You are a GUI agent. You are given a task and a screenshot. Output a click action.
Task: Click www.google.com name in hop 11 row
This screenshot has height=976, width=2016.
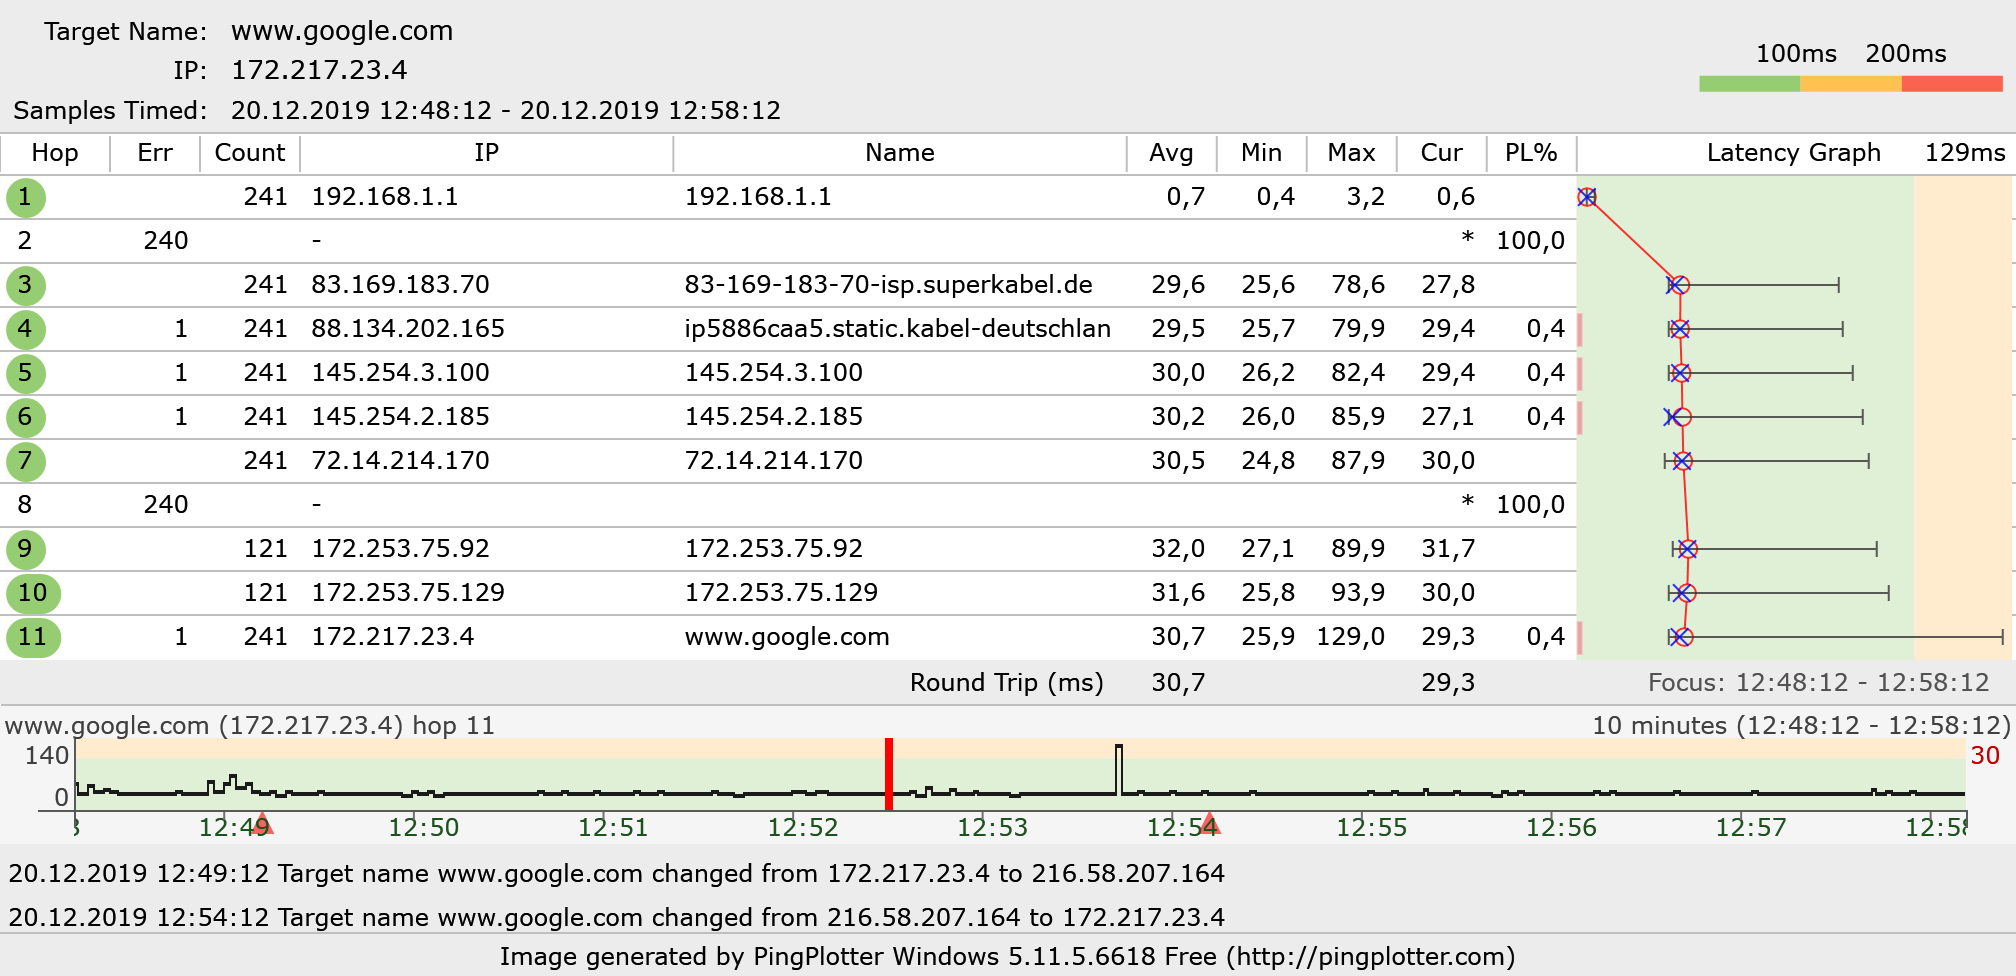click(787, 637)
